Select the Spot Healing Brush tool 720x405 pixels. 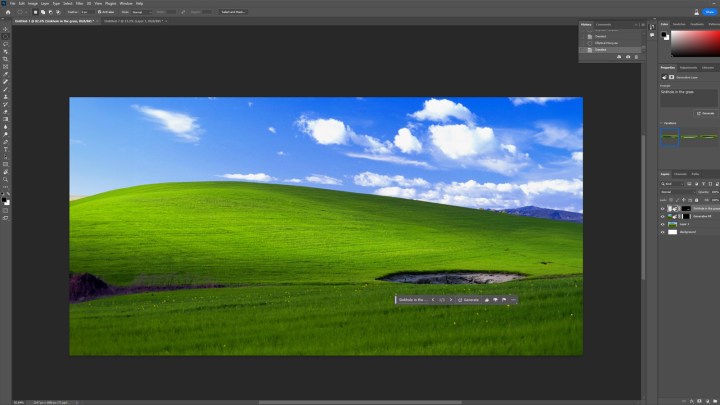(6, 82)
